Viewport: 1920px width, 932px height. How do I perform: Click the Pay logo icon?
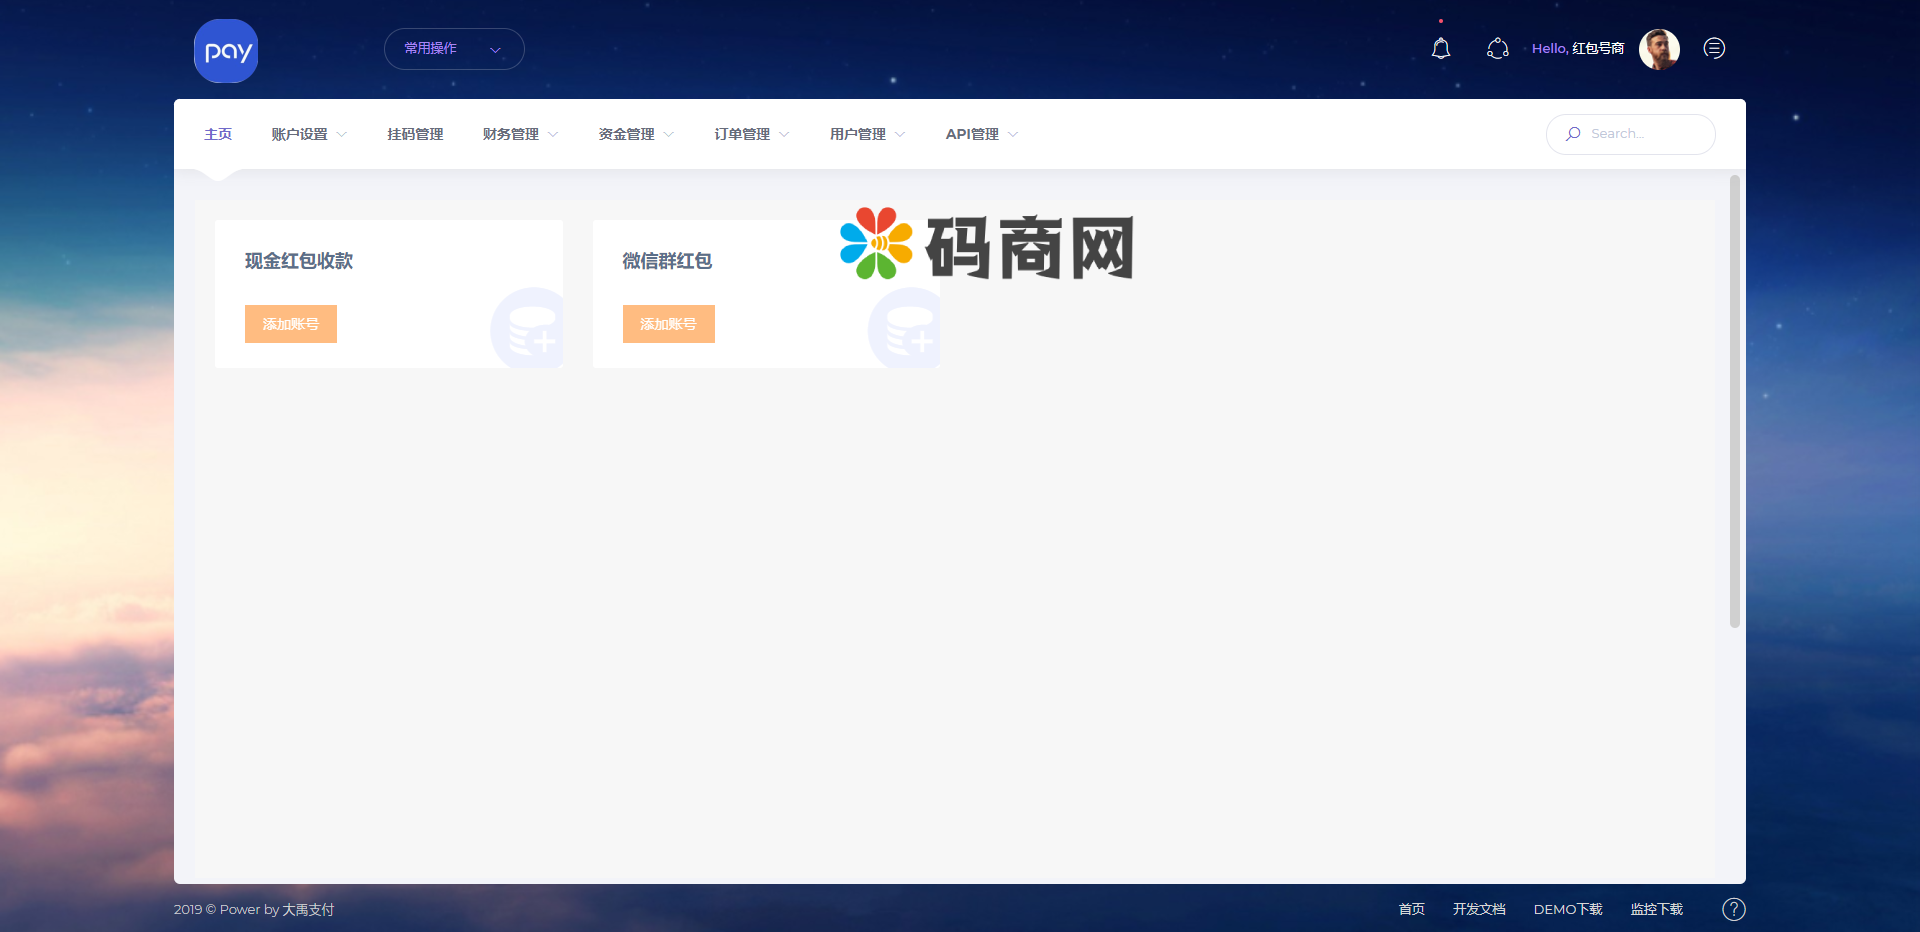[x=226, y=51]
